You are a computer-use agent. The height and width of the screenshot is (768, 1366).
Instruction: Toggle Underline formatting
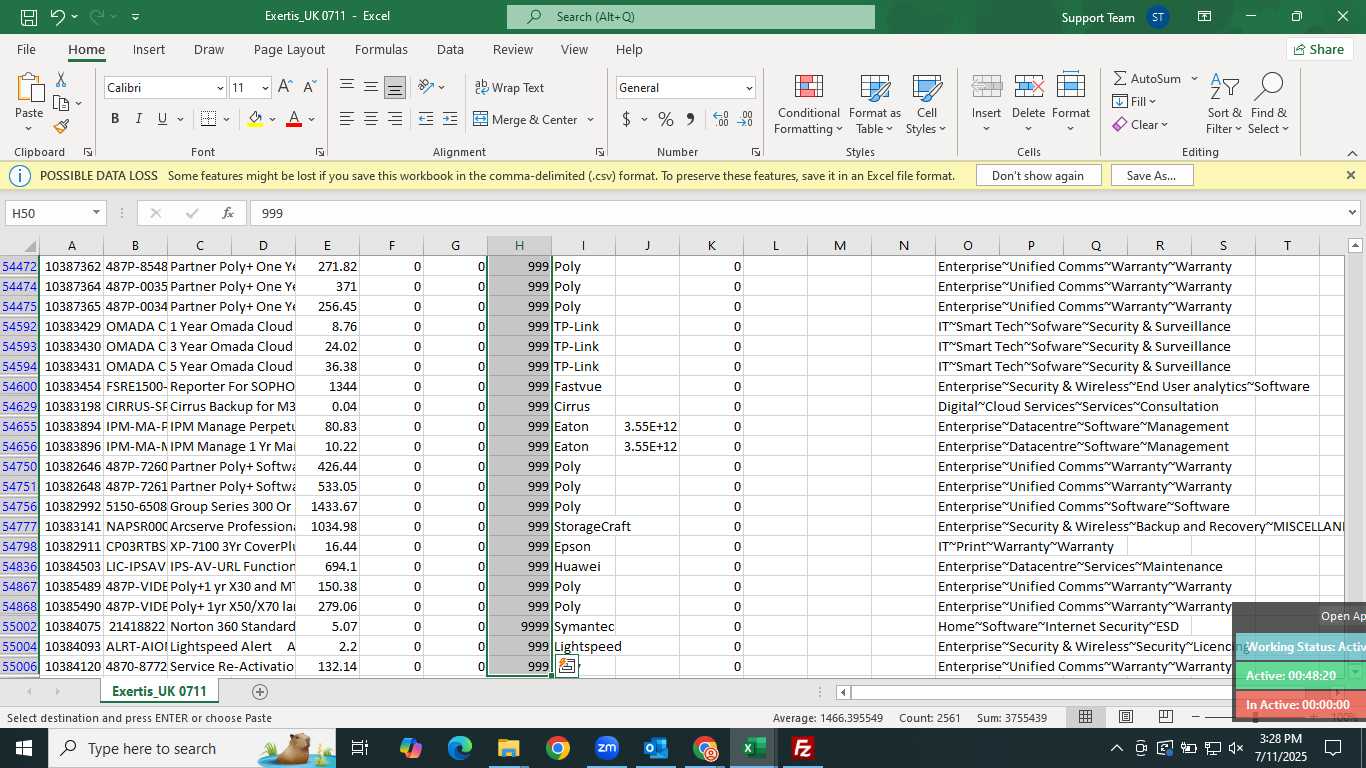(x=162, y=119)
